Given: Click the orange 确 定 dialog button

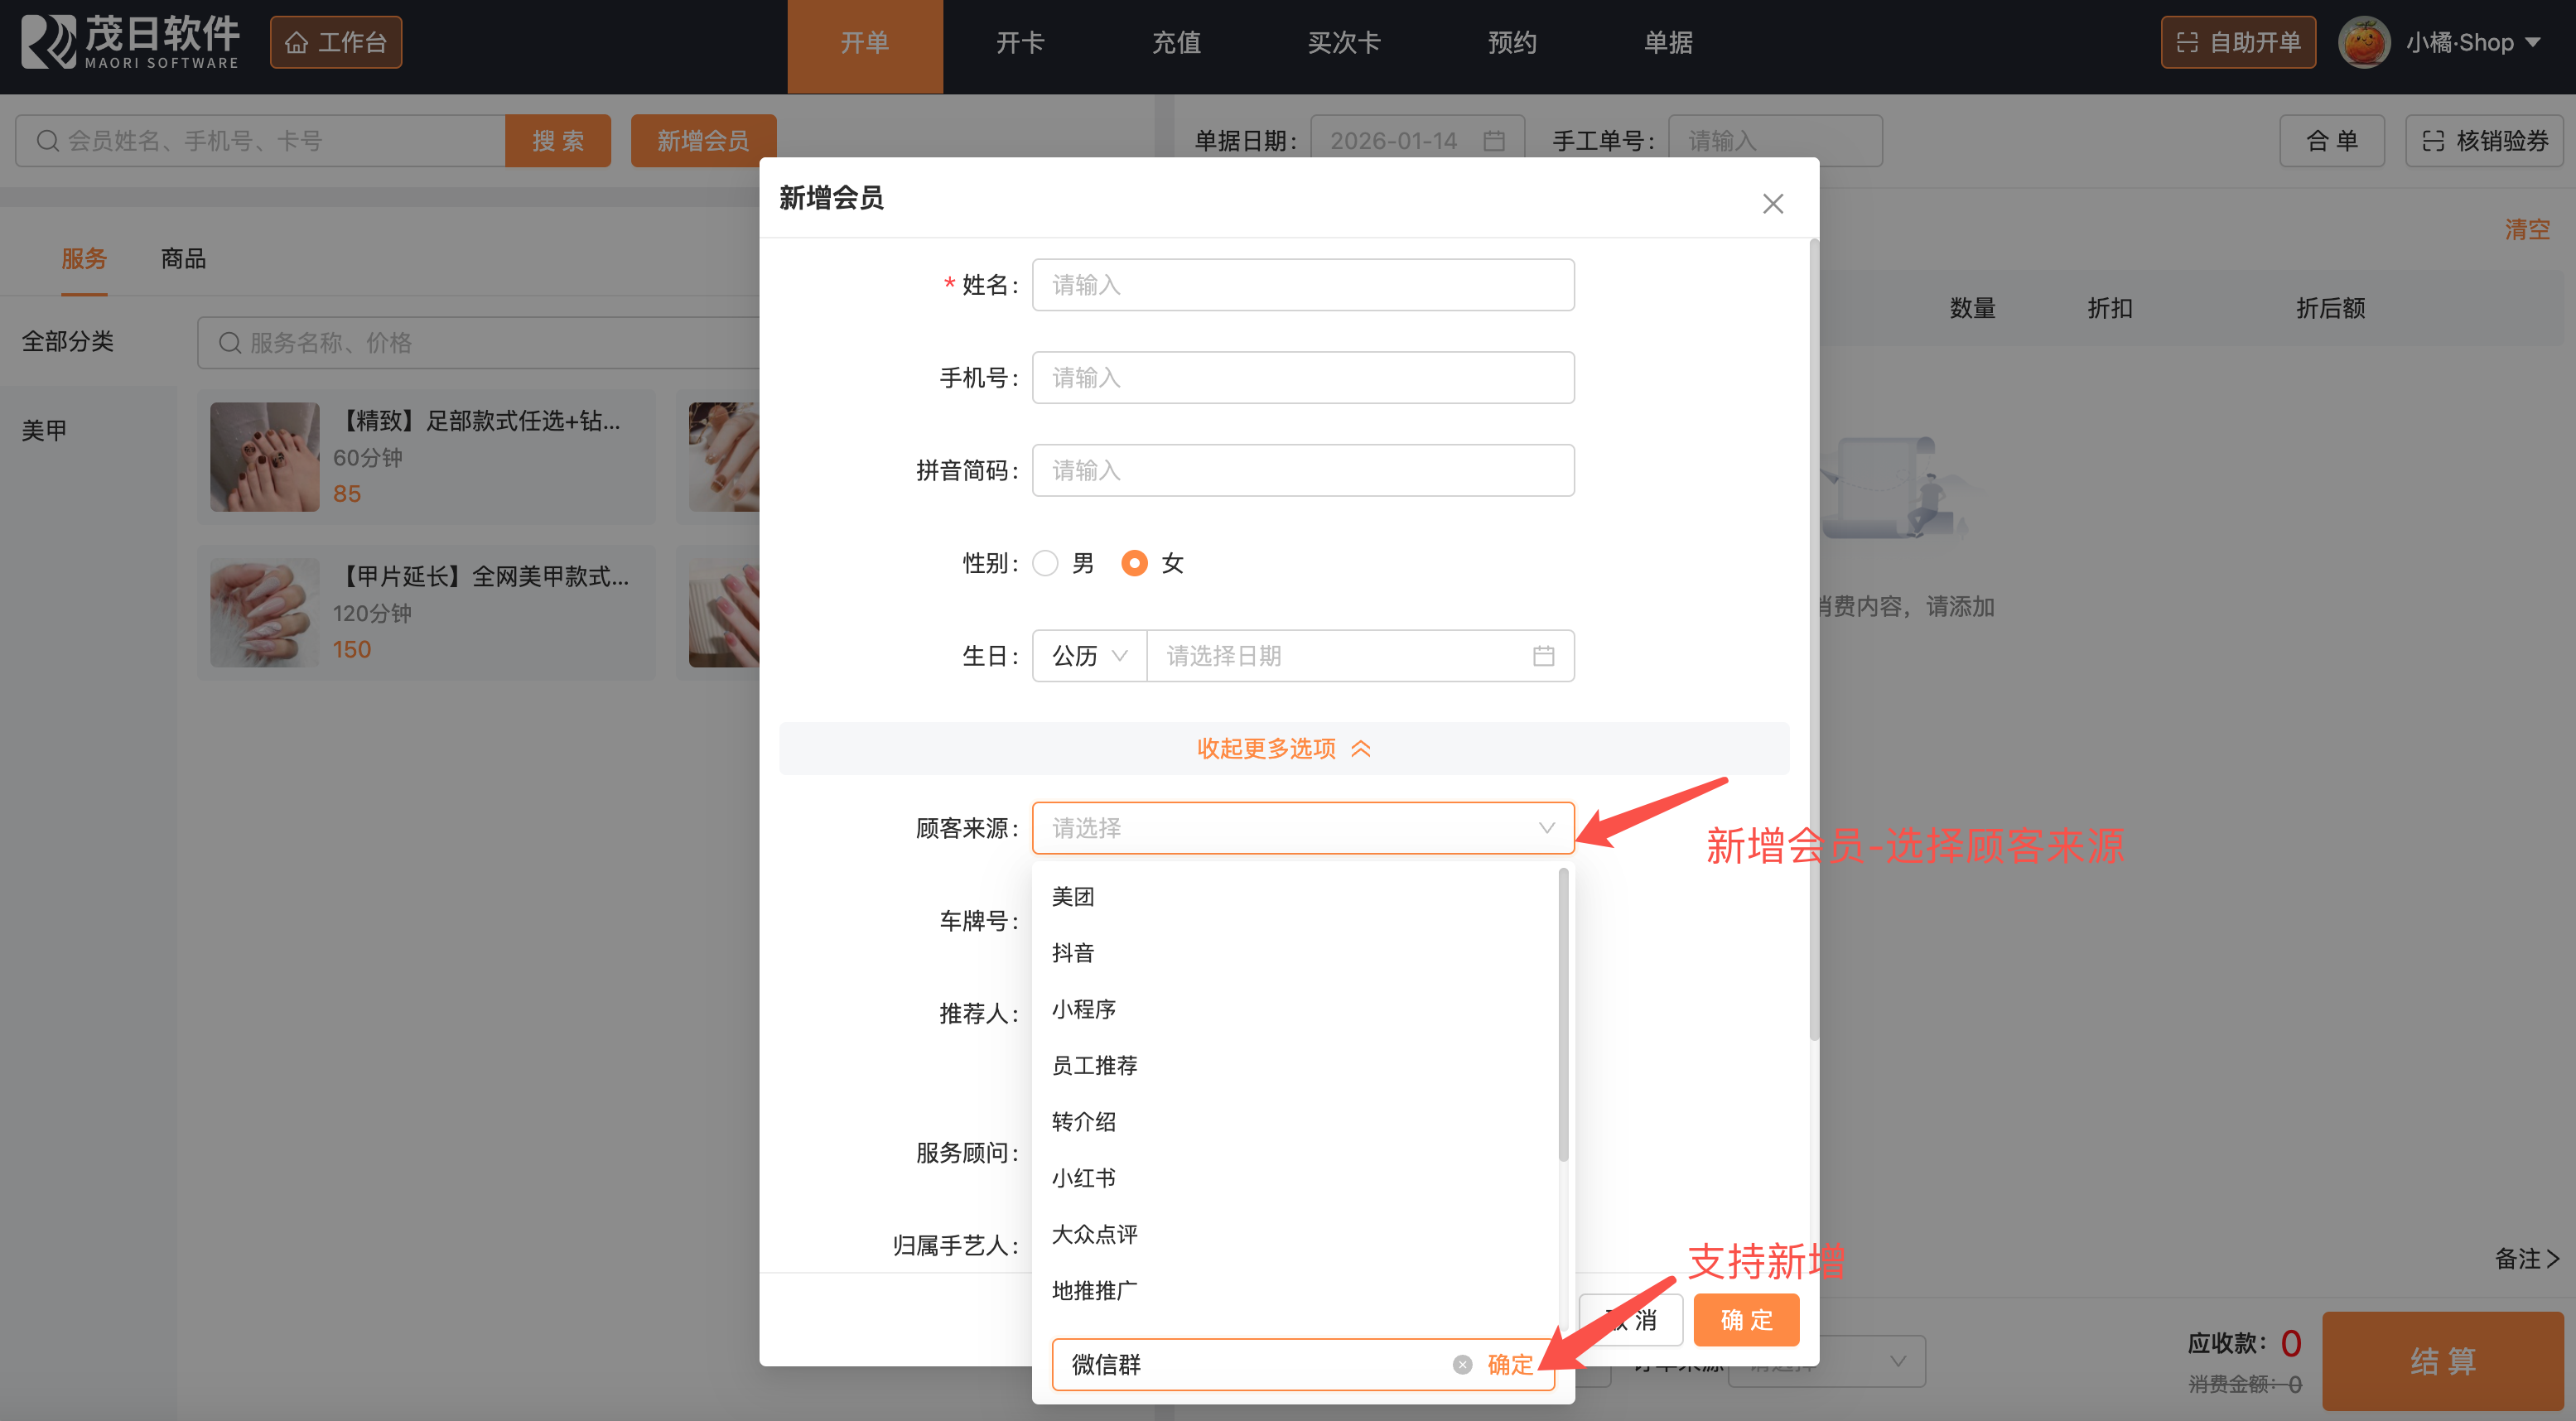Looking at the screenshot, I should [x=1746, y=1320].
